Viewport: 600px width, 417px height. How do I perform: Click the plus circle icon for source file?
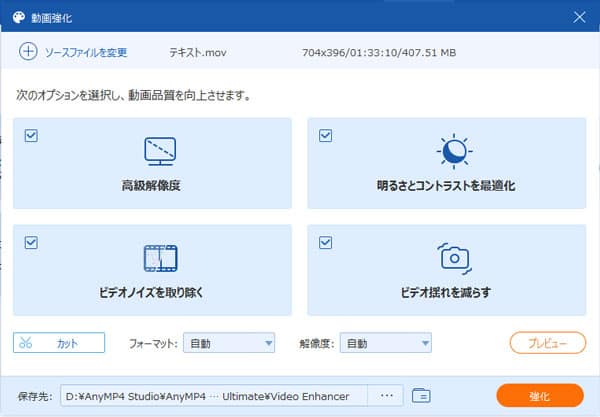pyautogui.click(x=28, y=52)
